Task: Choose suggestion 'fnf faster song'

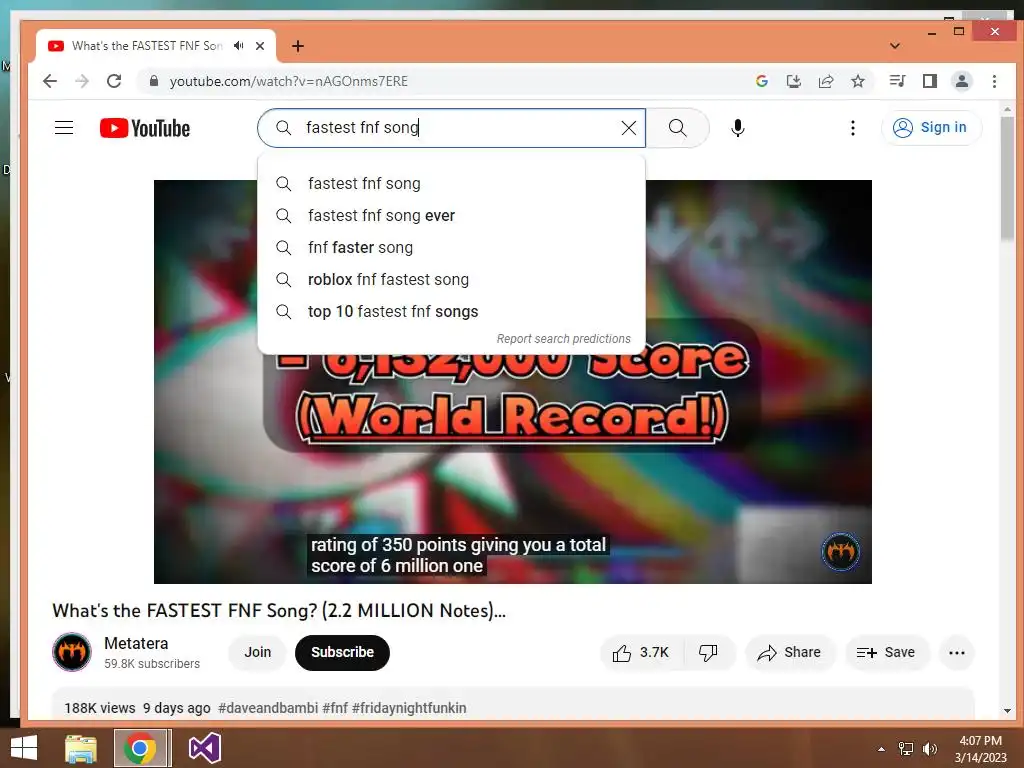Action: pyautogui.click(x=451, y=248)
